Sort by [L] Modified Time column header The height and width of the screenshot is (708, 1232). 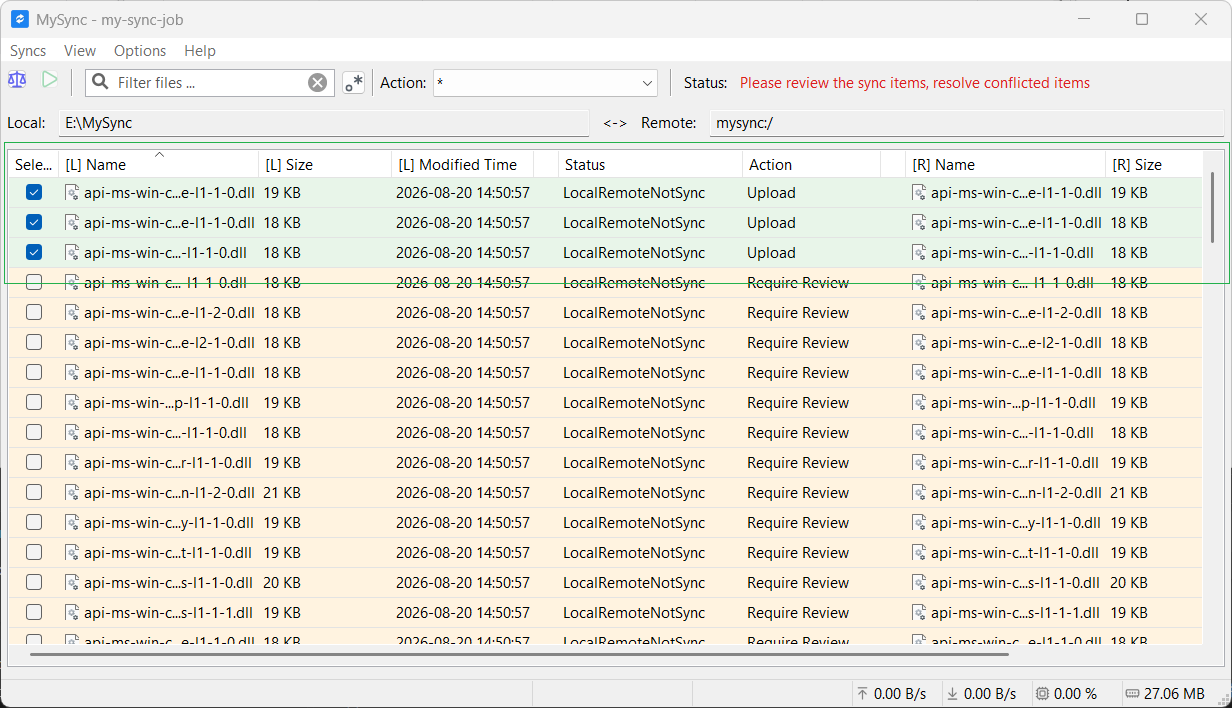pos(462,165)
